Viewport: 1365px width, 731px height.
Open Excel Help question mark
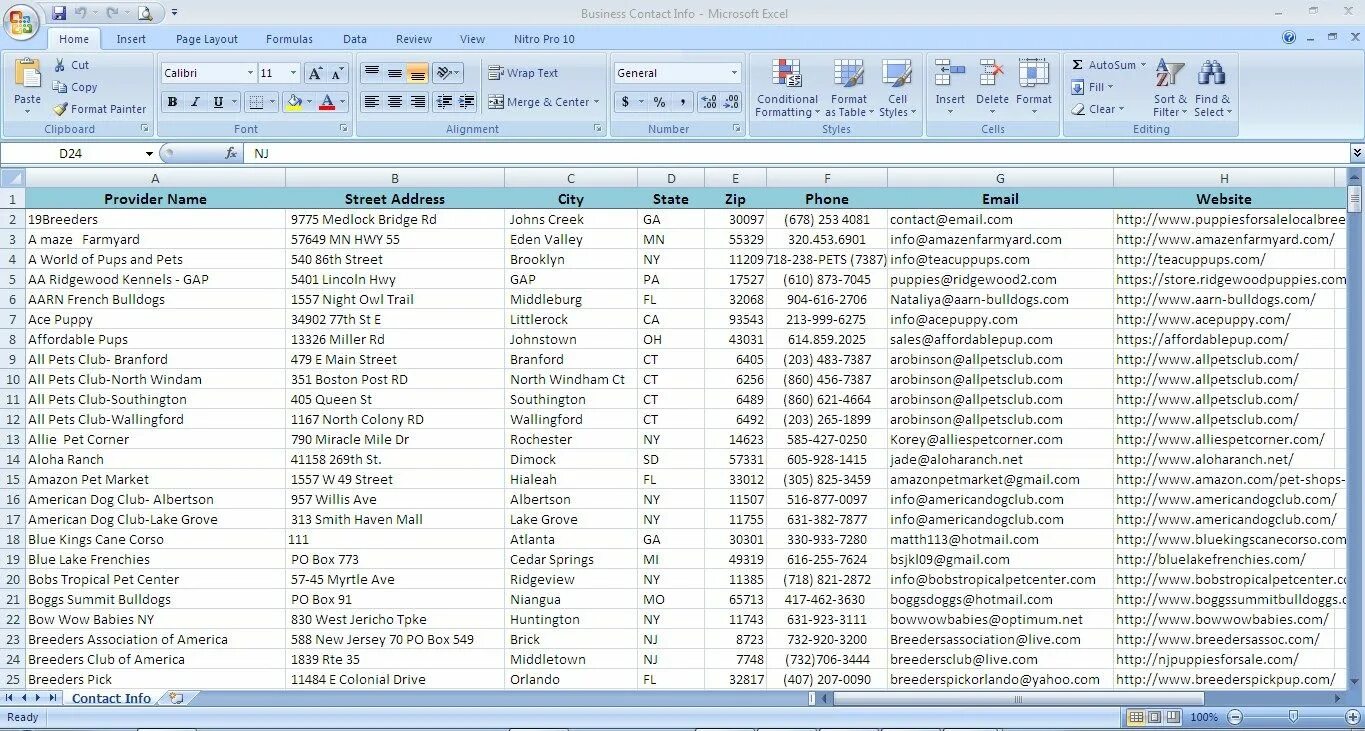point(1290,38)
